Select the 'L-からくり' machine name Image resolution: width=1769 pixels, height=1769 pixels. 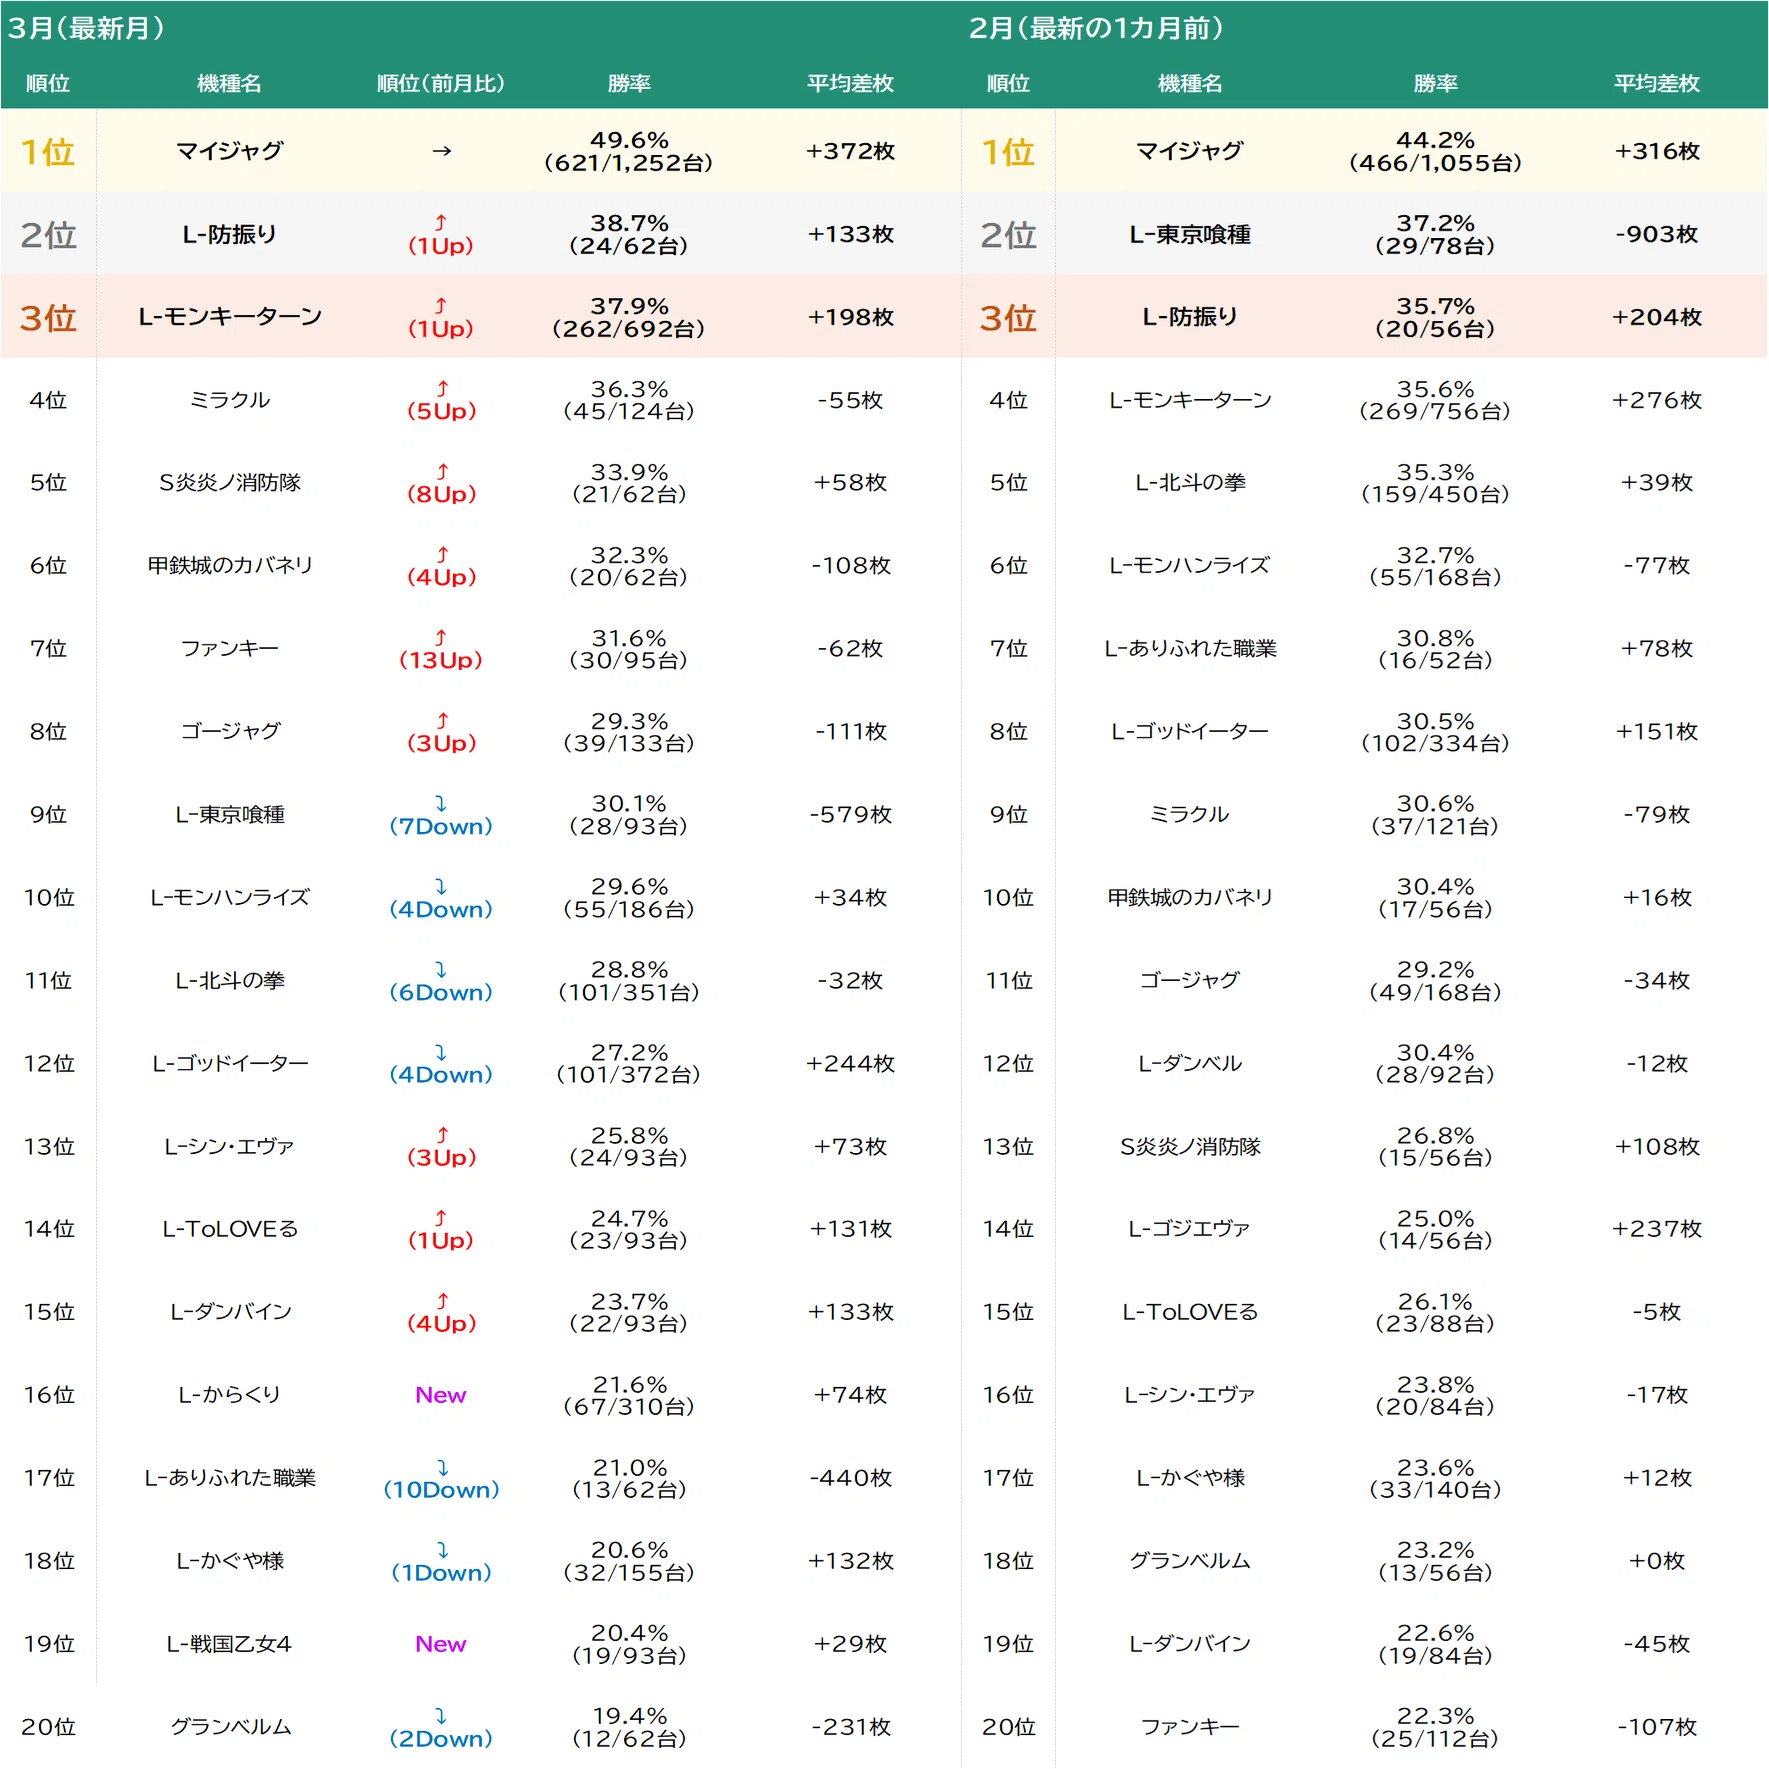[230, 1395]
